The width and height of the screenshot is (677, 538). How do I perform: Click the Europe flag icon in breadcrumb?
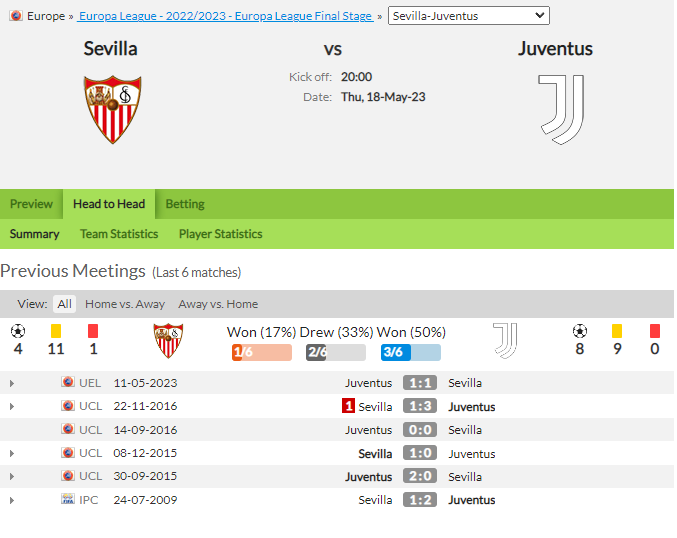16,16
